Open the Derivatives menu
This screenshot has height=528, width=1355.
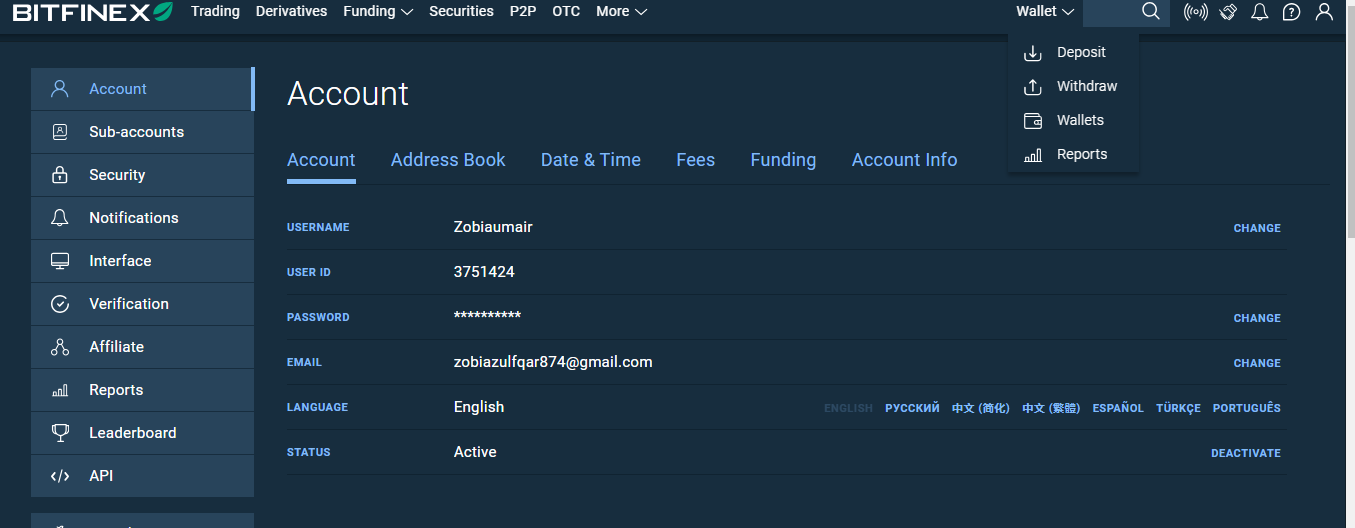291,12
